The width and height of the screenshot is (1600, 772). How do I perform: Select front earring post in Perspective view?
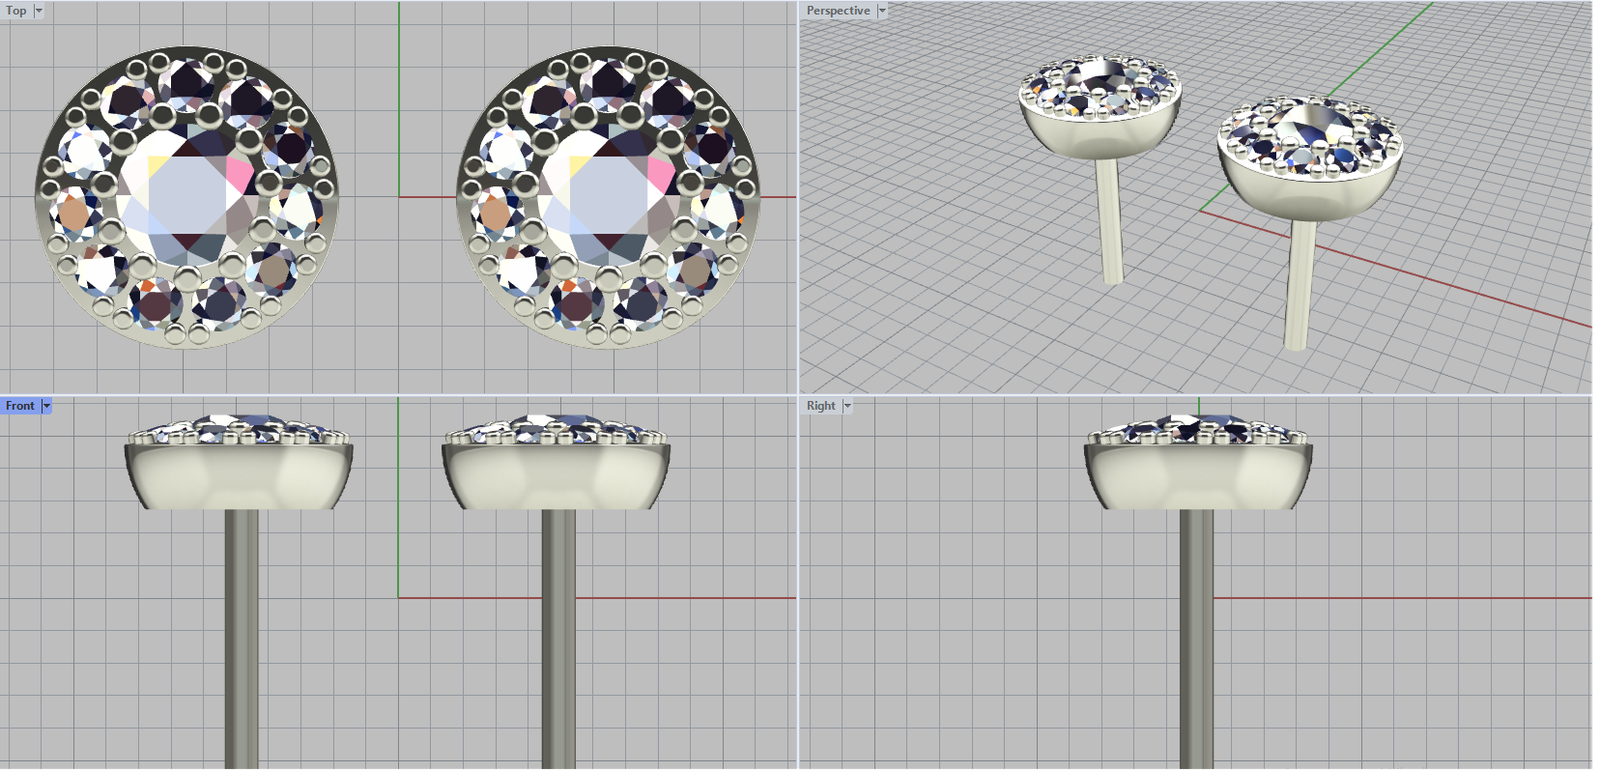coord(1299,285)
